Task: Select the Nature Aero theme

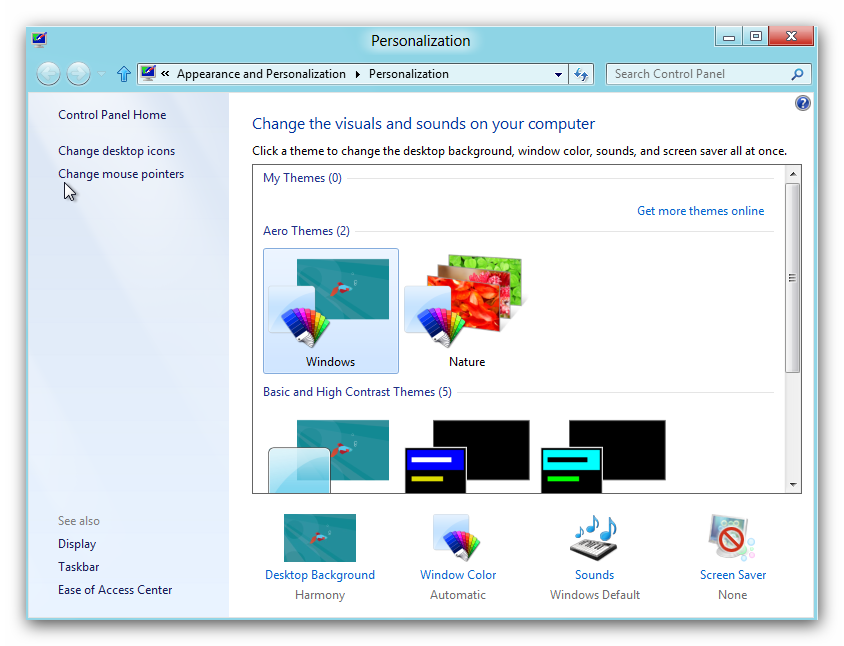Action: click(x=467, y=311)
